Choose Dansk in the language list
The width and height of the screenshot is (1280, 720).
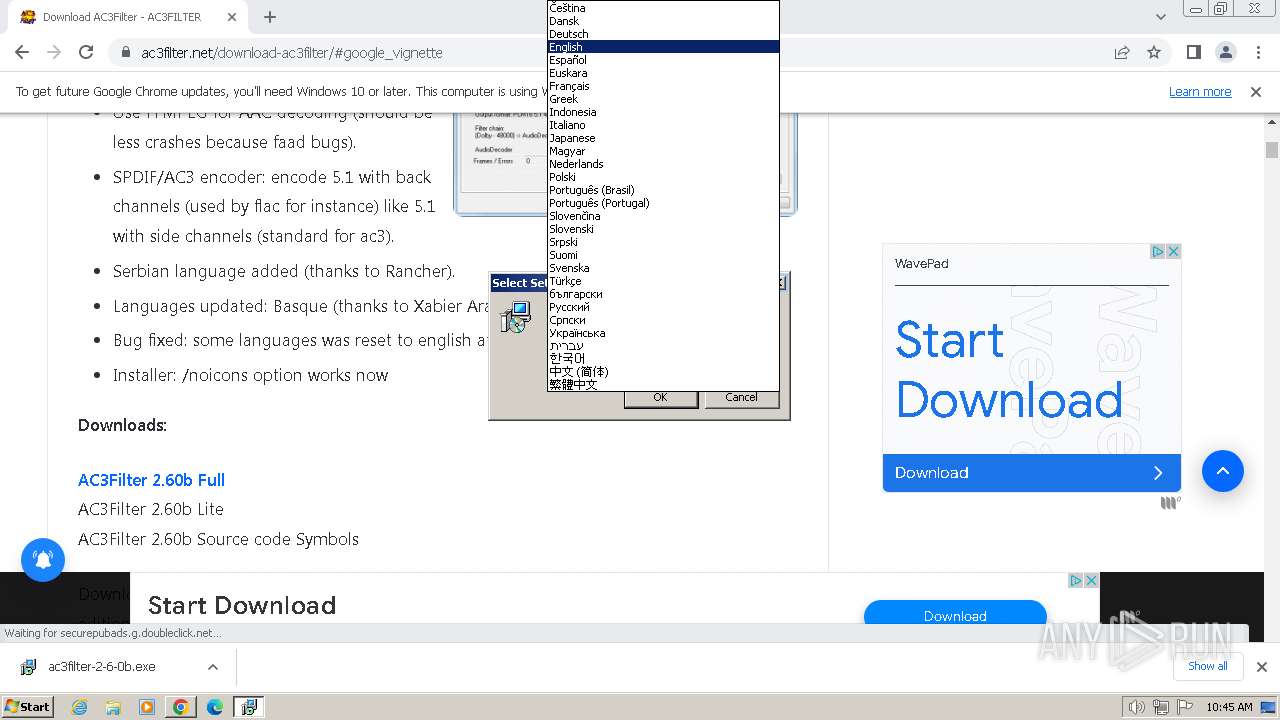pos(663,21)
